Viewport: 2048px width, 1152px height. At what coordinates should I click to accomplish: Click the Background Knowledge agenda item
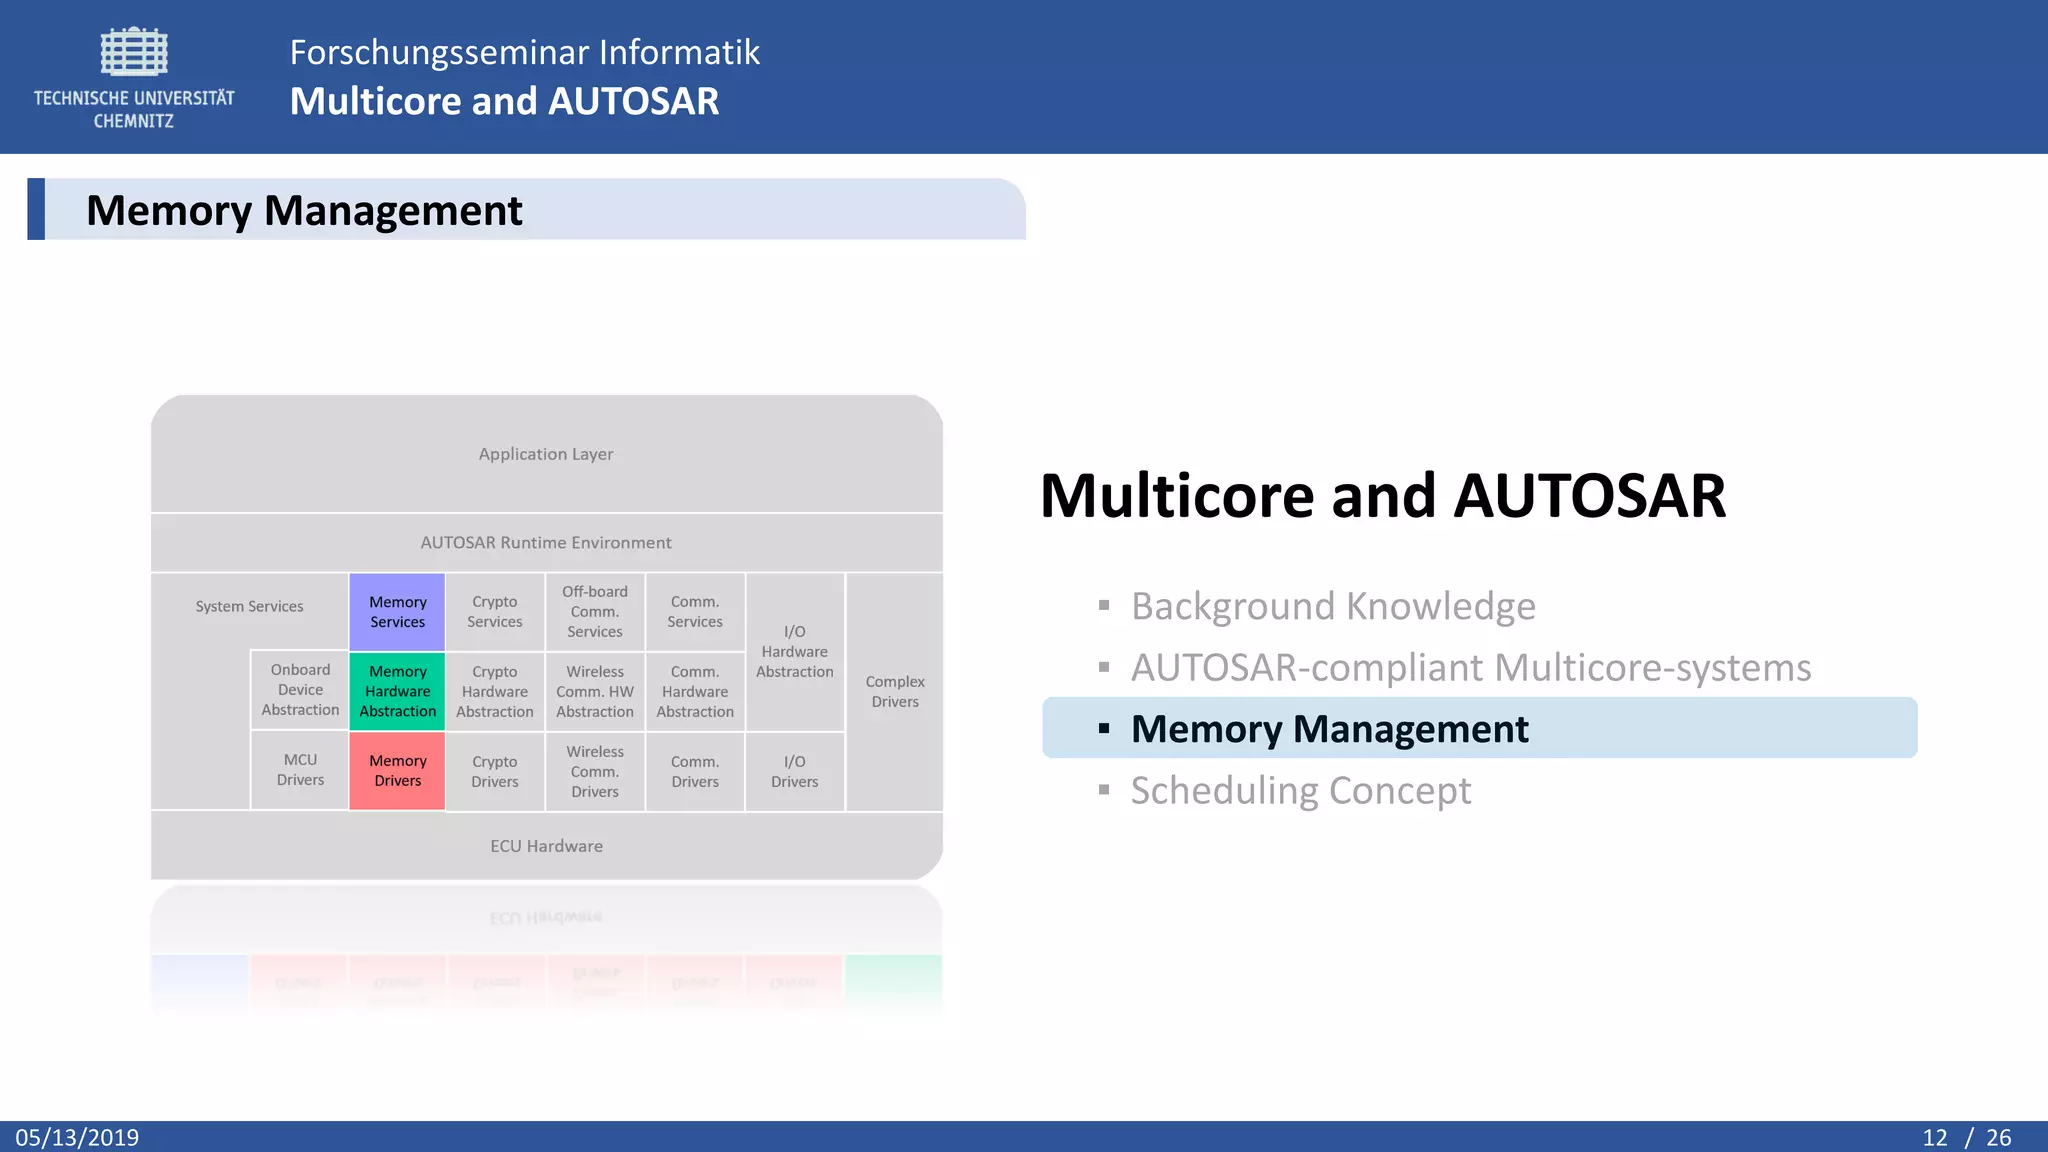[1332, 606]
